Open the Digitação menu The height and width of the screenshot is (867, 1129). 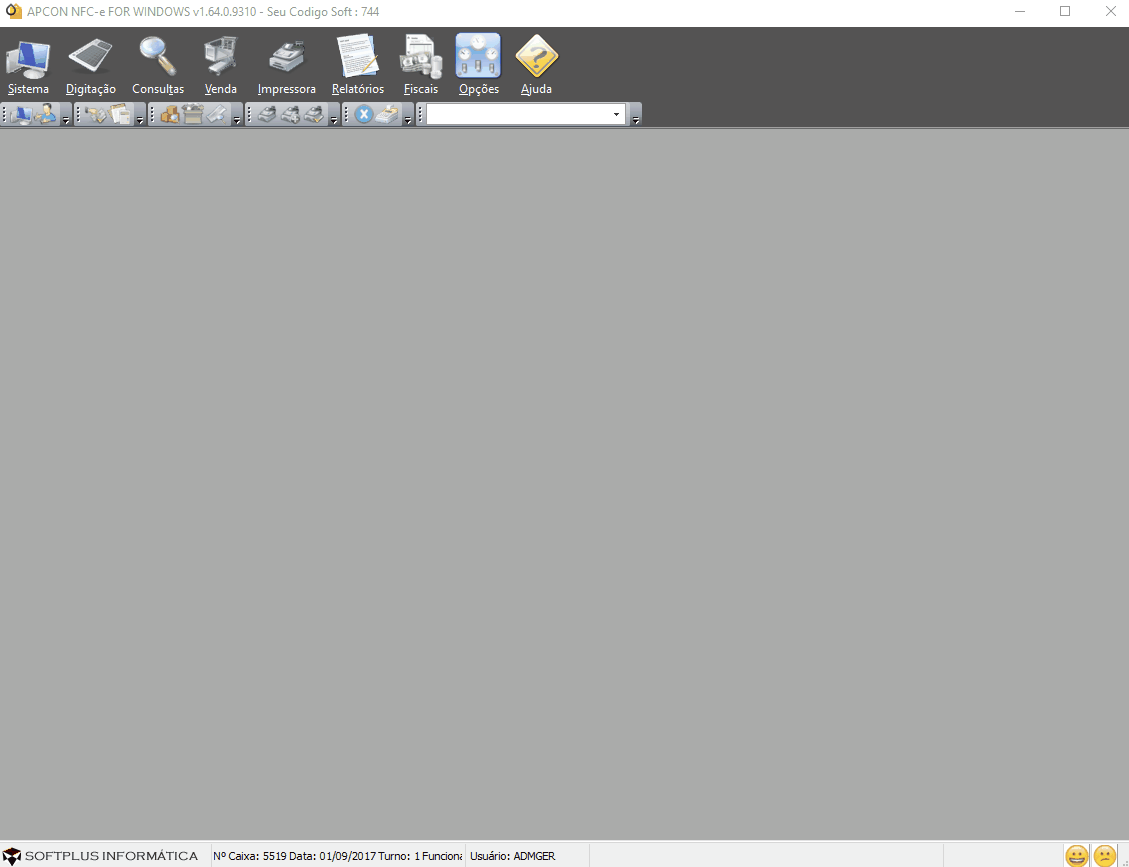tap(91, 65)
